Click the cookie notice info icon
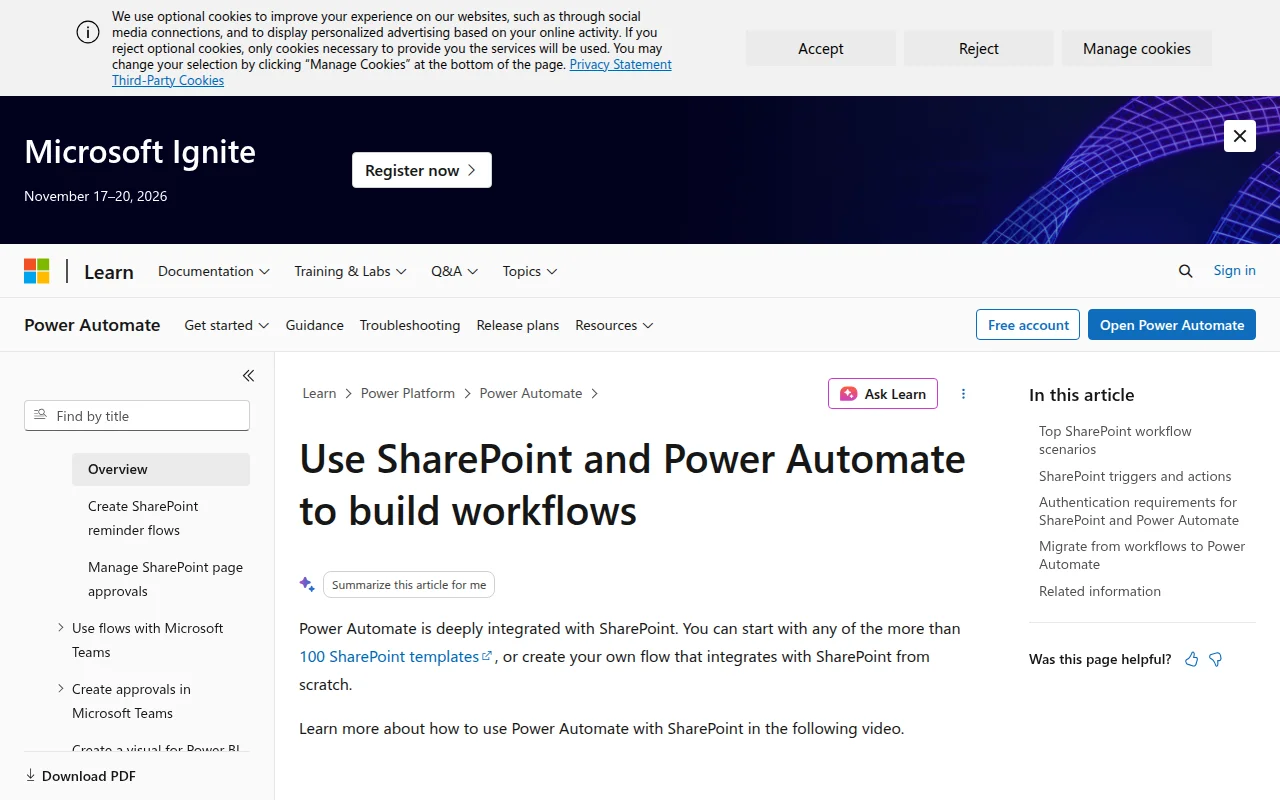Screen dimensions: 1280x800 88,32
